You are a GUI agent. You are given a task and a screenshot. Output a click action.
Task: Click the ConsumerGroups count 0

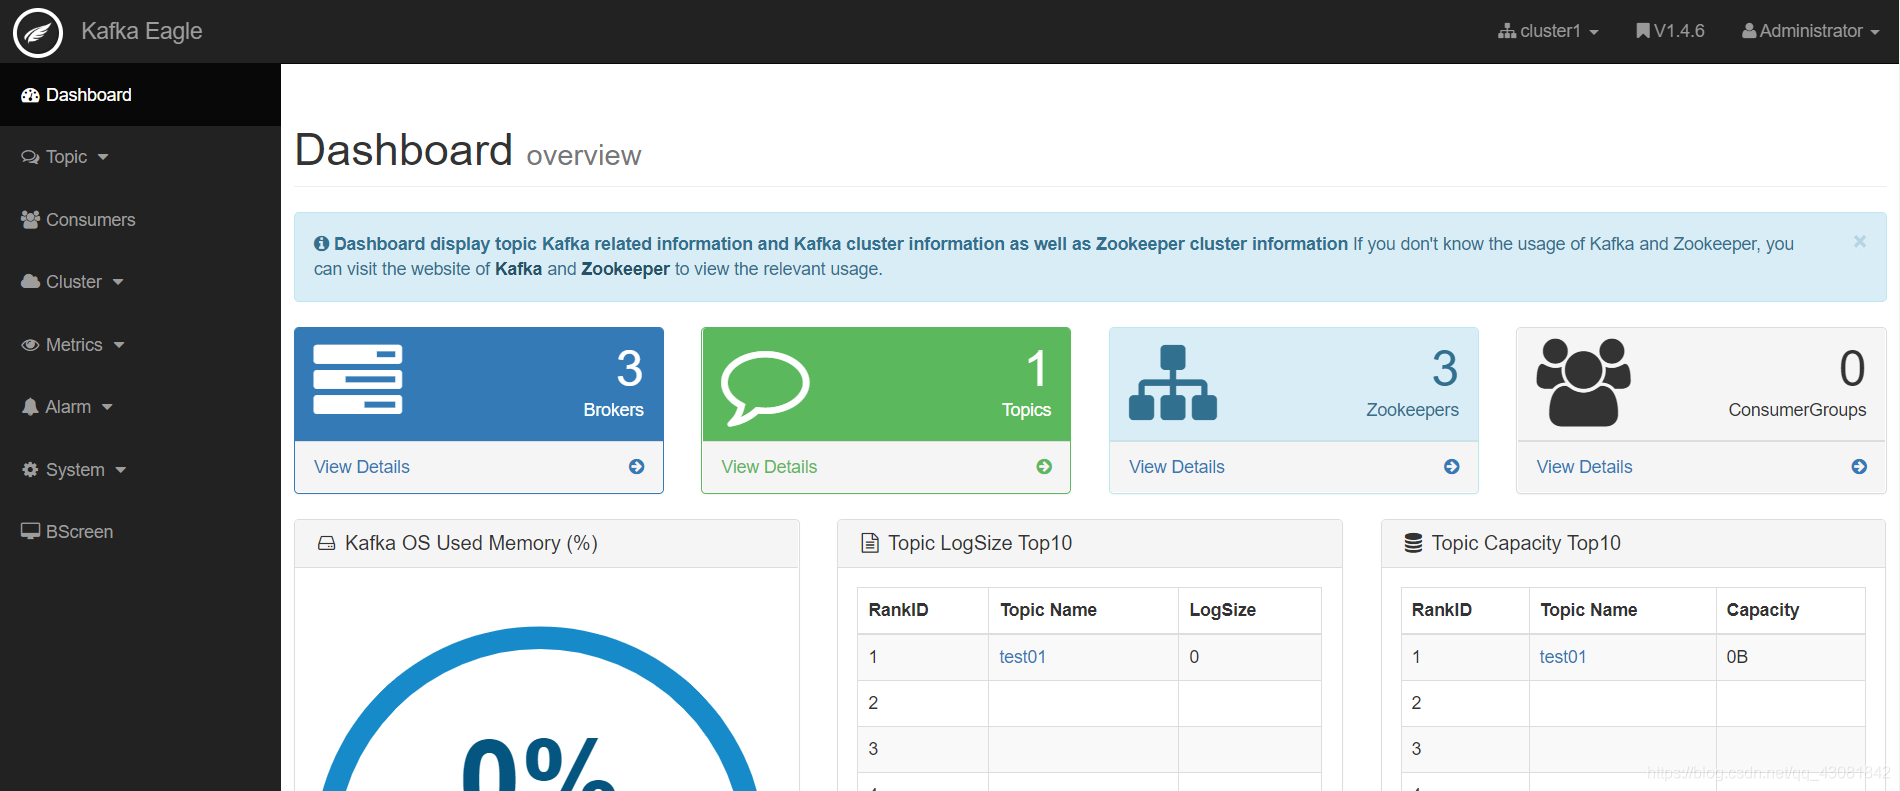pyautogui.click(x=1852, y=369)
